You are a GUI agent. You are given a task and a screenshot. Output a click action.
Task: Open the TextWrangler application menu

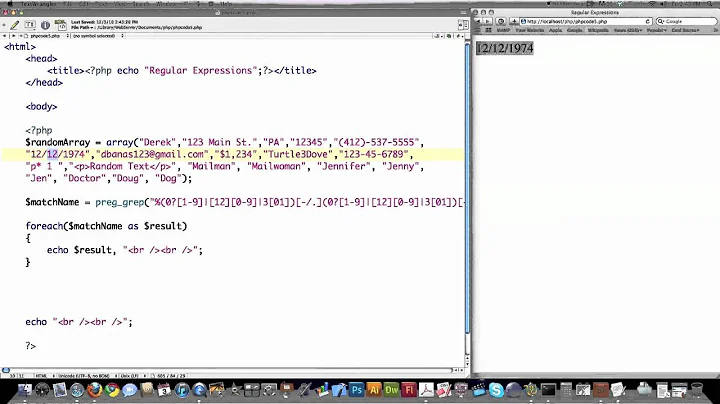tap(38, 4)
